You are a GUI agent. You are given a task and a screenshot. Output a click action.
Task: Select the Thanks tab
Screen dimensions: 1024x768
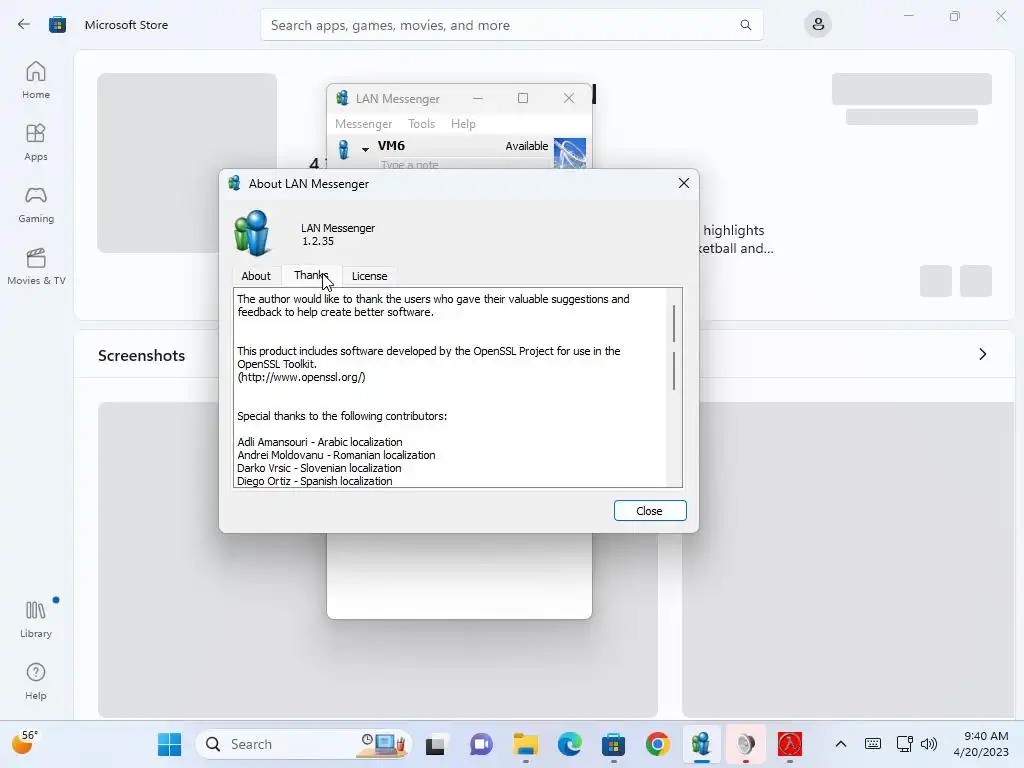tap(312, 275)
